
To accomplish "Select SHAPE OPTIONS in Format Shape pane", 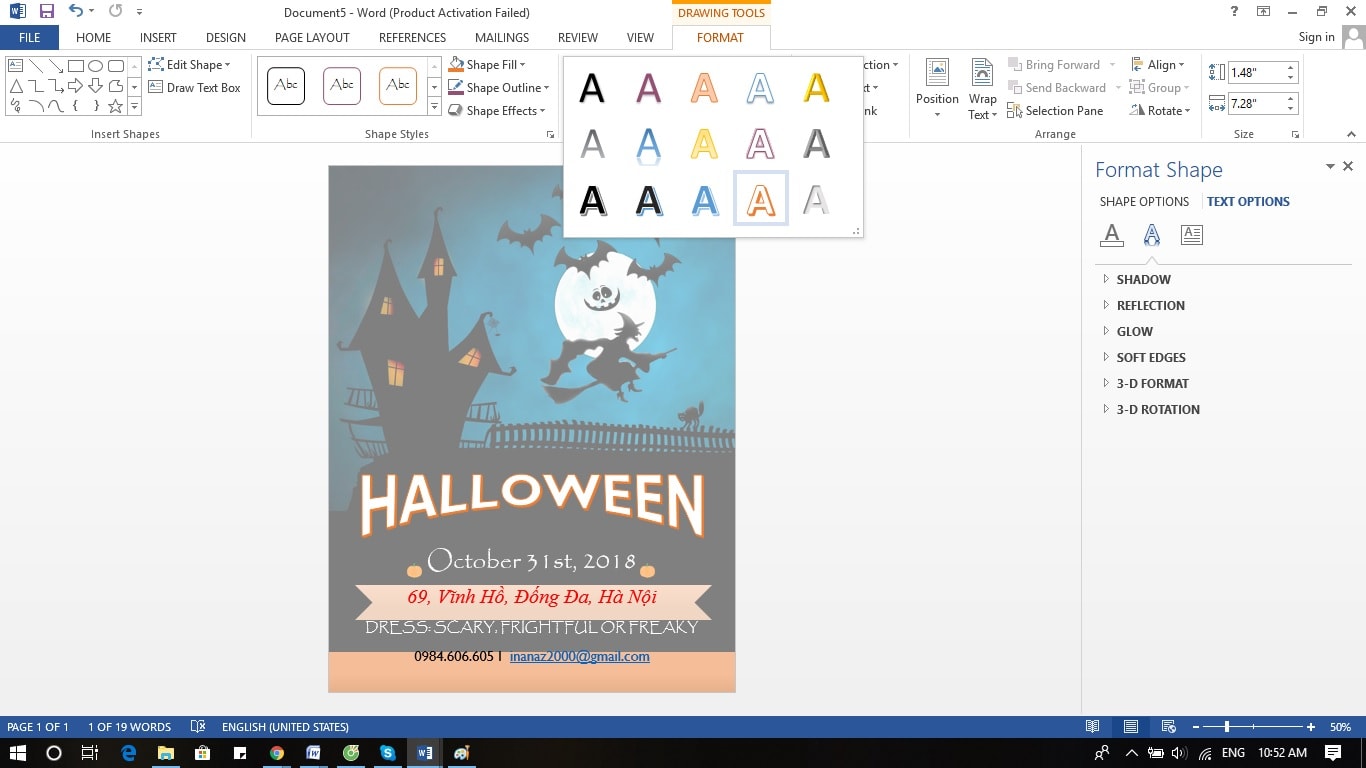I will coord(1144,202).
